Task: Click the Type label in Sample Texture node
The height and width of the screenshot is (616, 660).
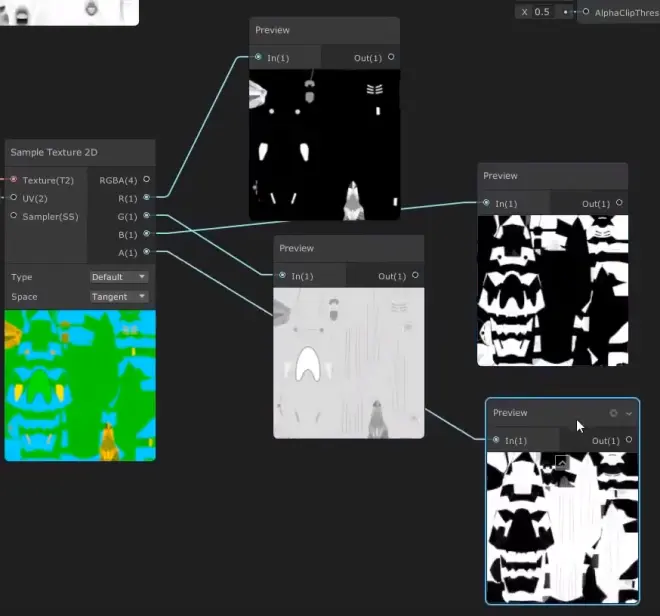Action: coord(22,277)
